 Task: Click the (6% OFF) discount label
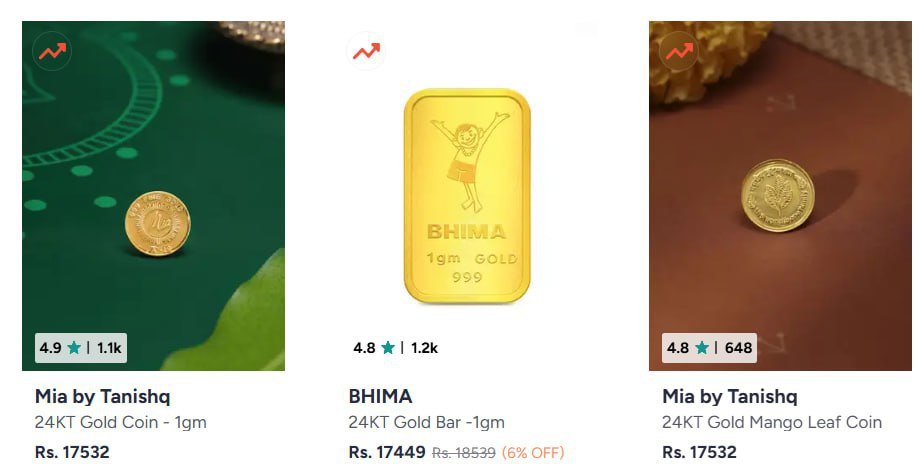pos(533,453)
